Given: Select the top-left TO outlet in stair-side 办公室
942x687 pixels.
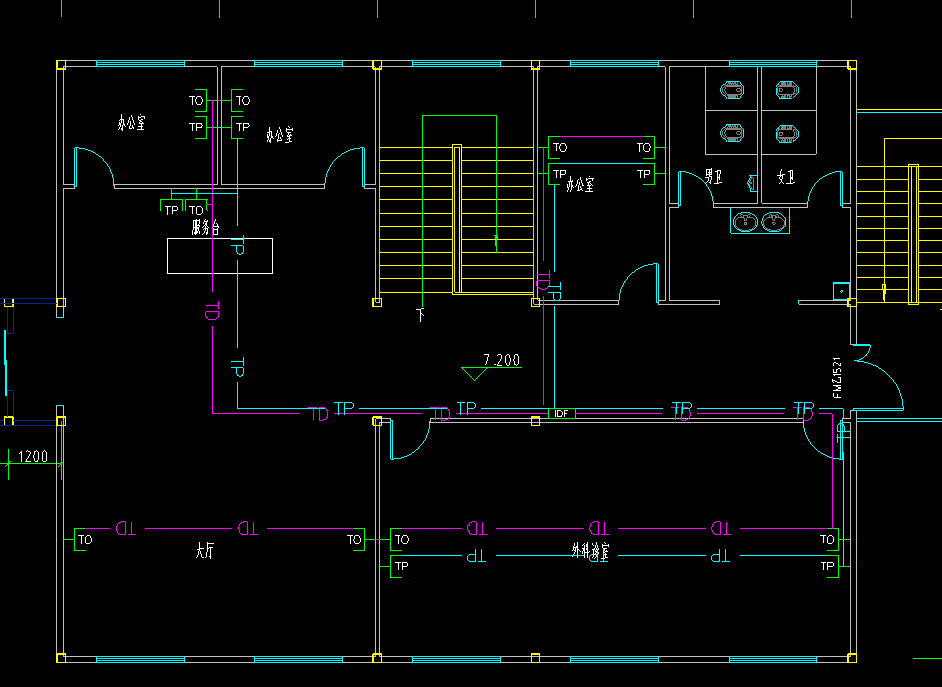Looking at the screenshot, I should [556, 148].
